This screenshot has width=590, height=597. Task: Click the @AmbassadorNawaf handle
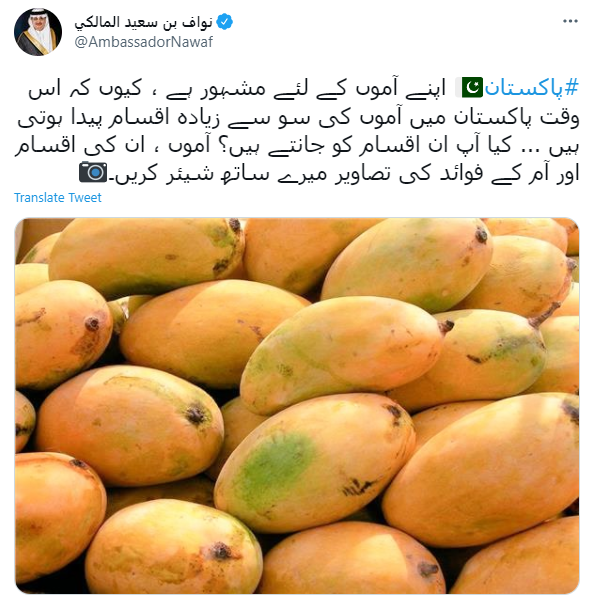(144, 42)
